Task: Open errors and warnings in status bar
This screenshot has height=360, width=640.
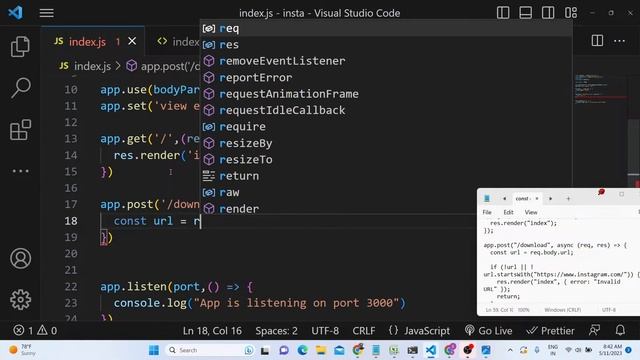Action: [35, 330]
